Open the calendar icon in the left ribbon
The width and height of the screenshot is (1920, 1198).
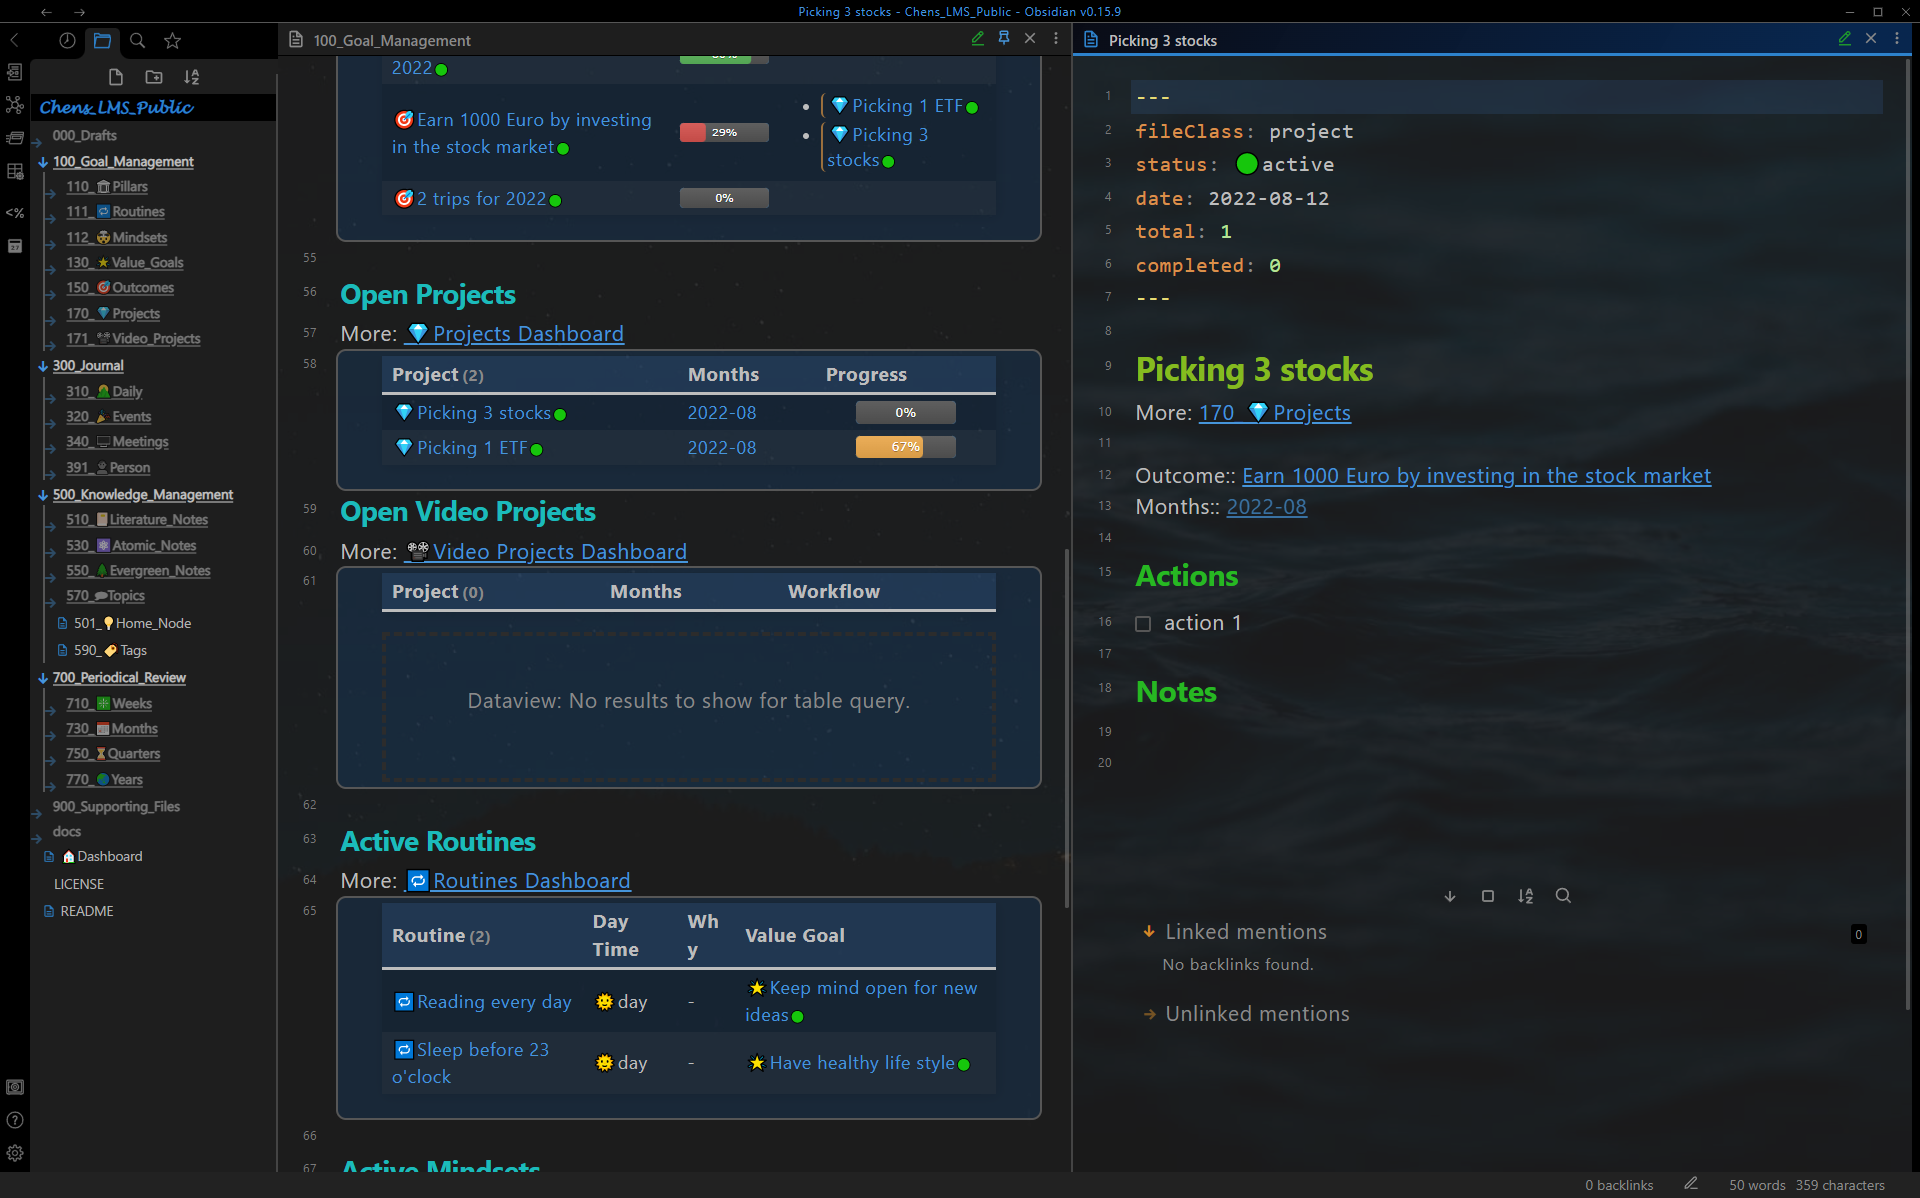coord(15,246)
